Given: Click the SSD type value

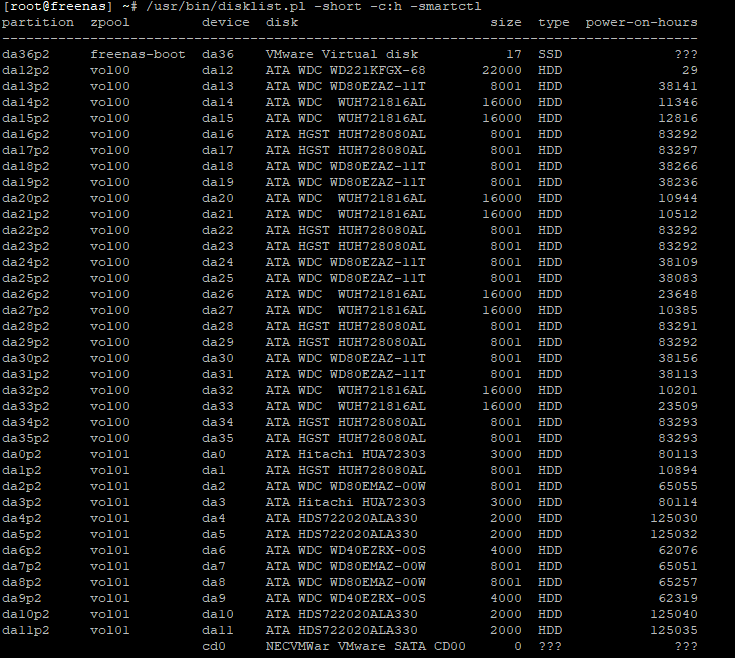Looking at the screenshot, I should (550, 54).
